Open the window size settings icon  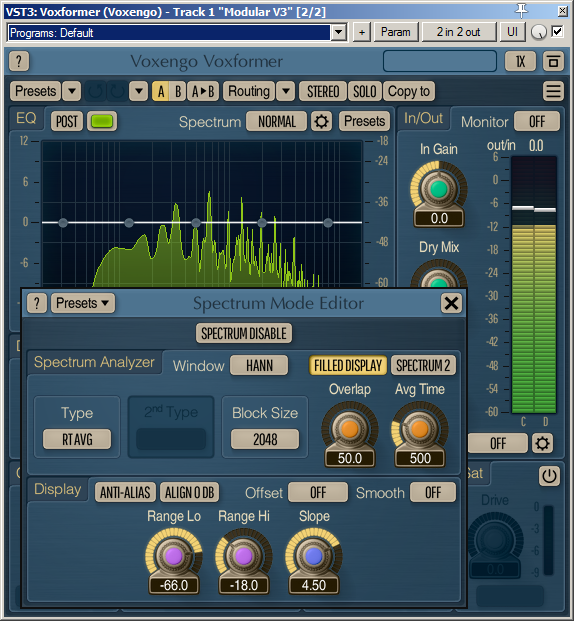point(553,61)
